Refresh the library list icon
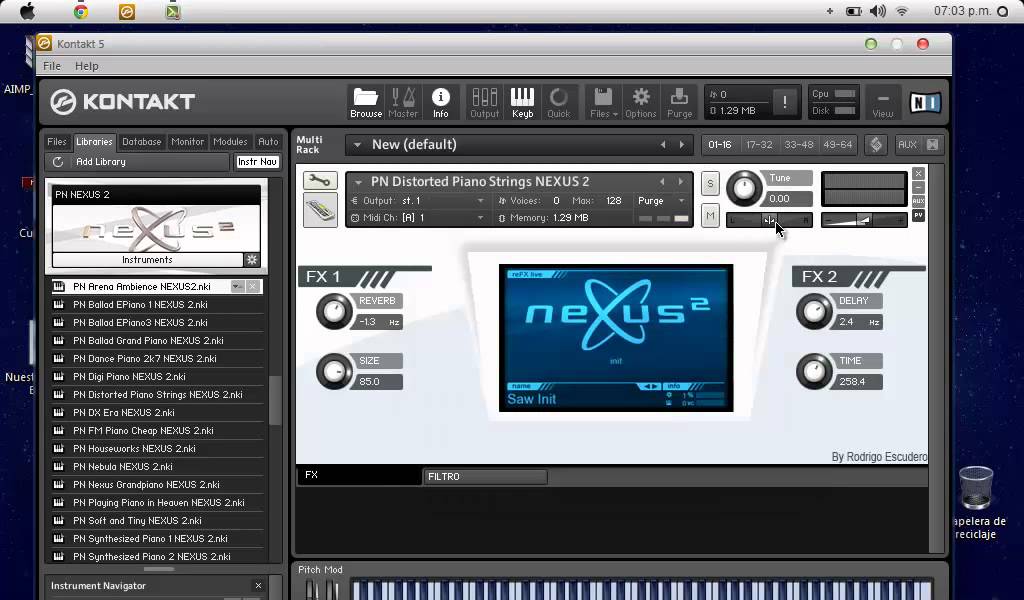1024x600 pixels. [x=57, y=162]
